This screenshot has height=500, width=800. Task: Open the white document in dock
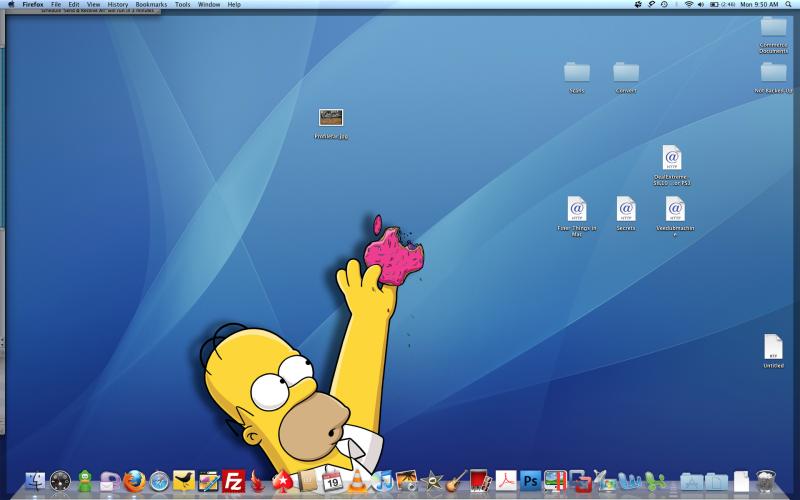point(741,481)
